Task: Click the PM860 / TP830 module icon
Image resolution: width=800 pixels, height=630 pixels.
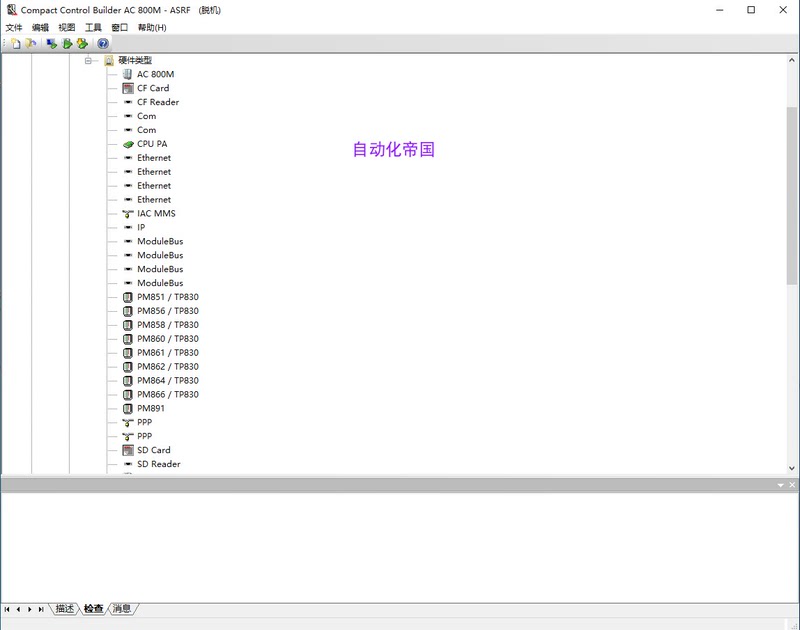Action: click(128, 339)
